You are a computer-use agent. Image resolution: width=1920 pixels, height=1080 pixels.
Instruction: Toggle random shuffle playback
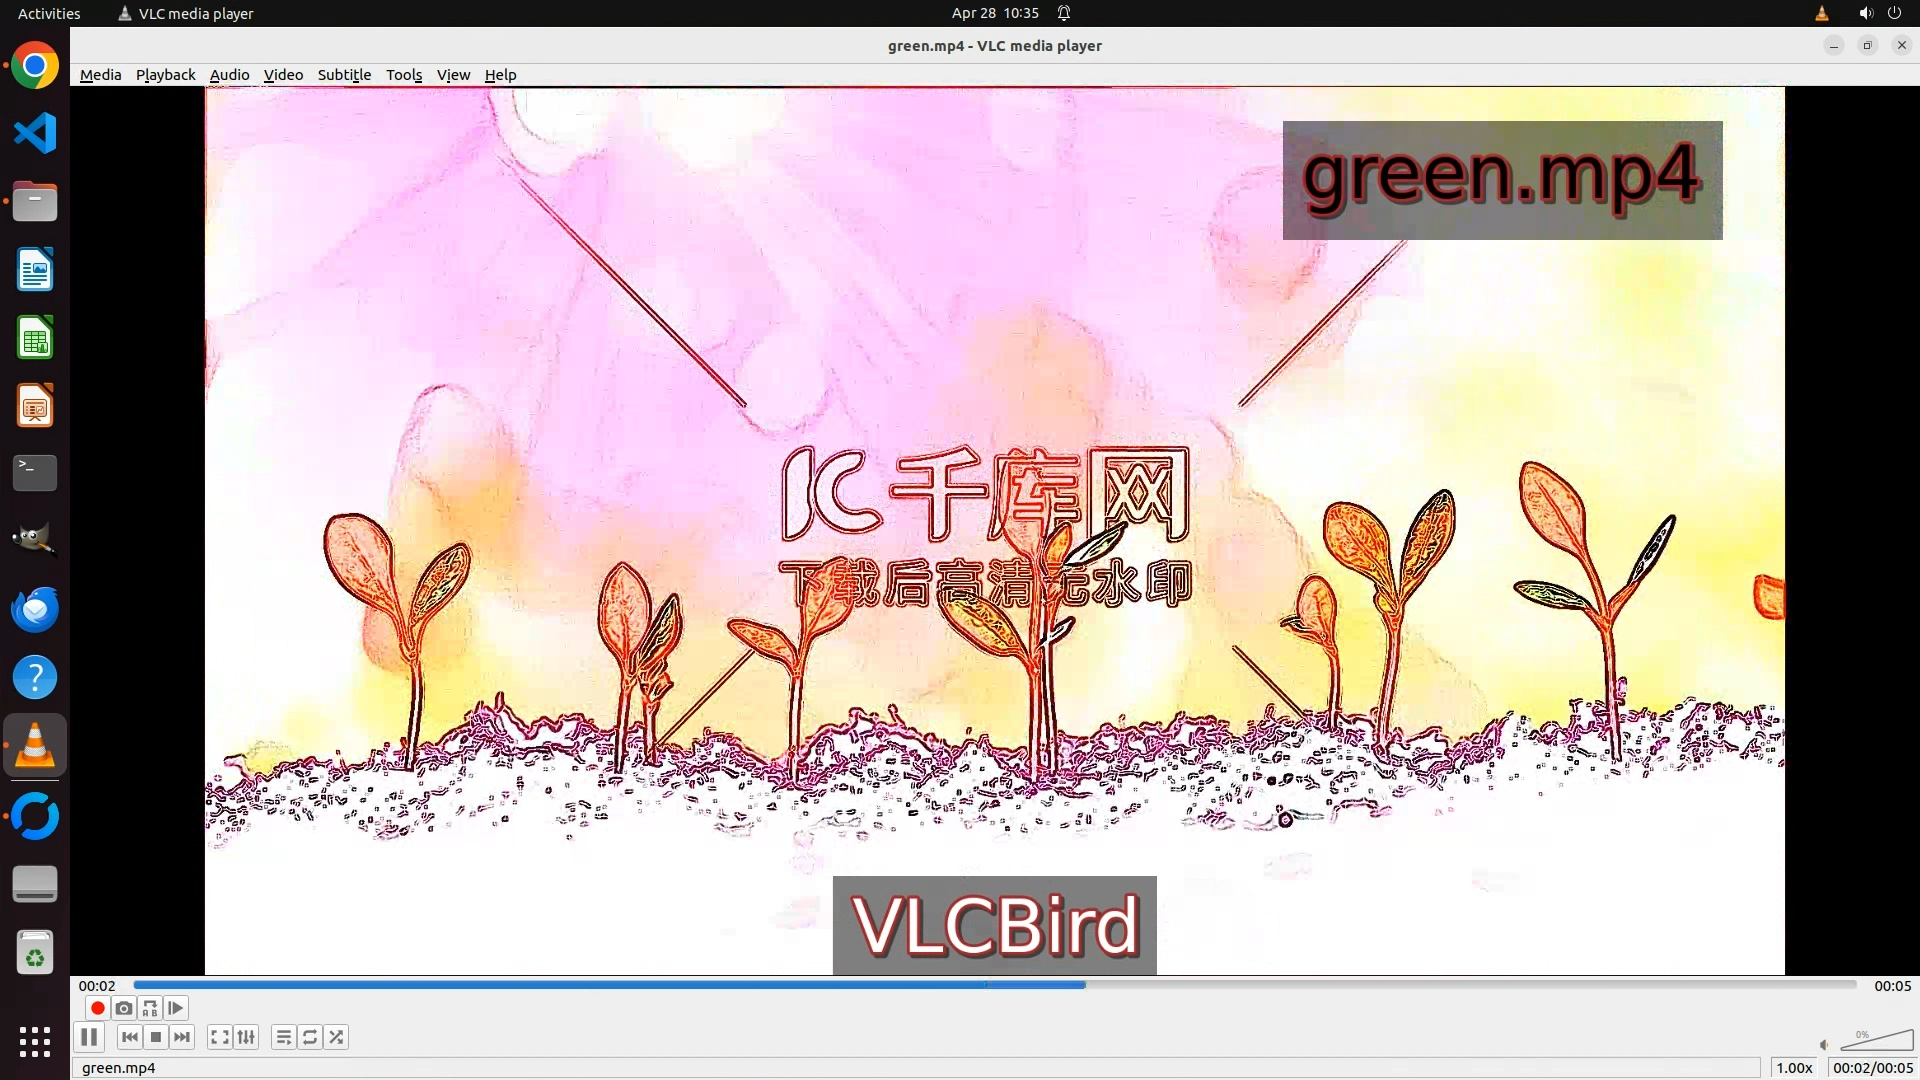click(337, 1037)
